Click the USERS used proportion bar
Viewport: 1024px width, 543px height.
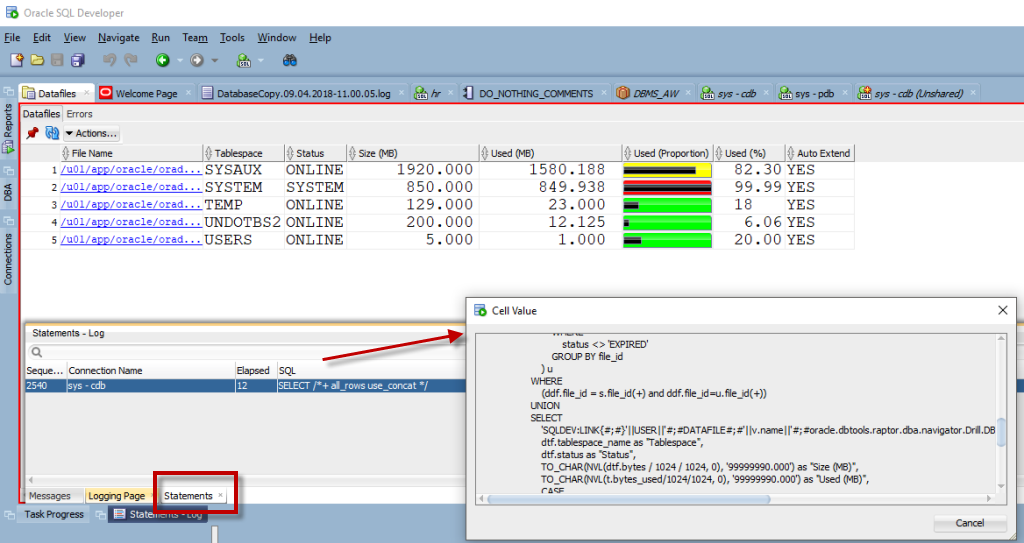tap(667, 240)
